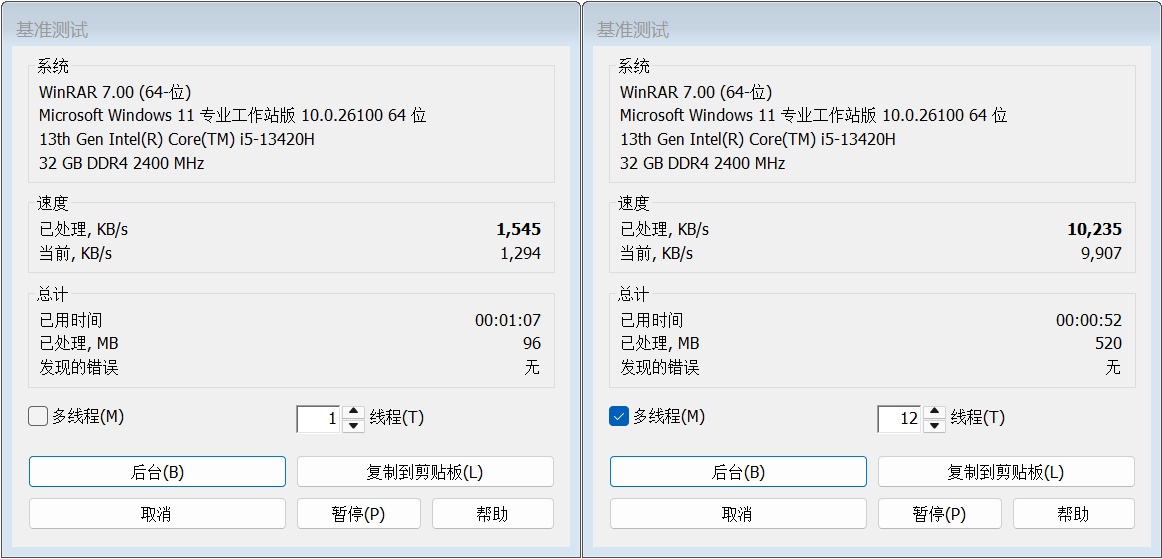
Task: Click the thread count field showing 12
Action: pos(900,419)
